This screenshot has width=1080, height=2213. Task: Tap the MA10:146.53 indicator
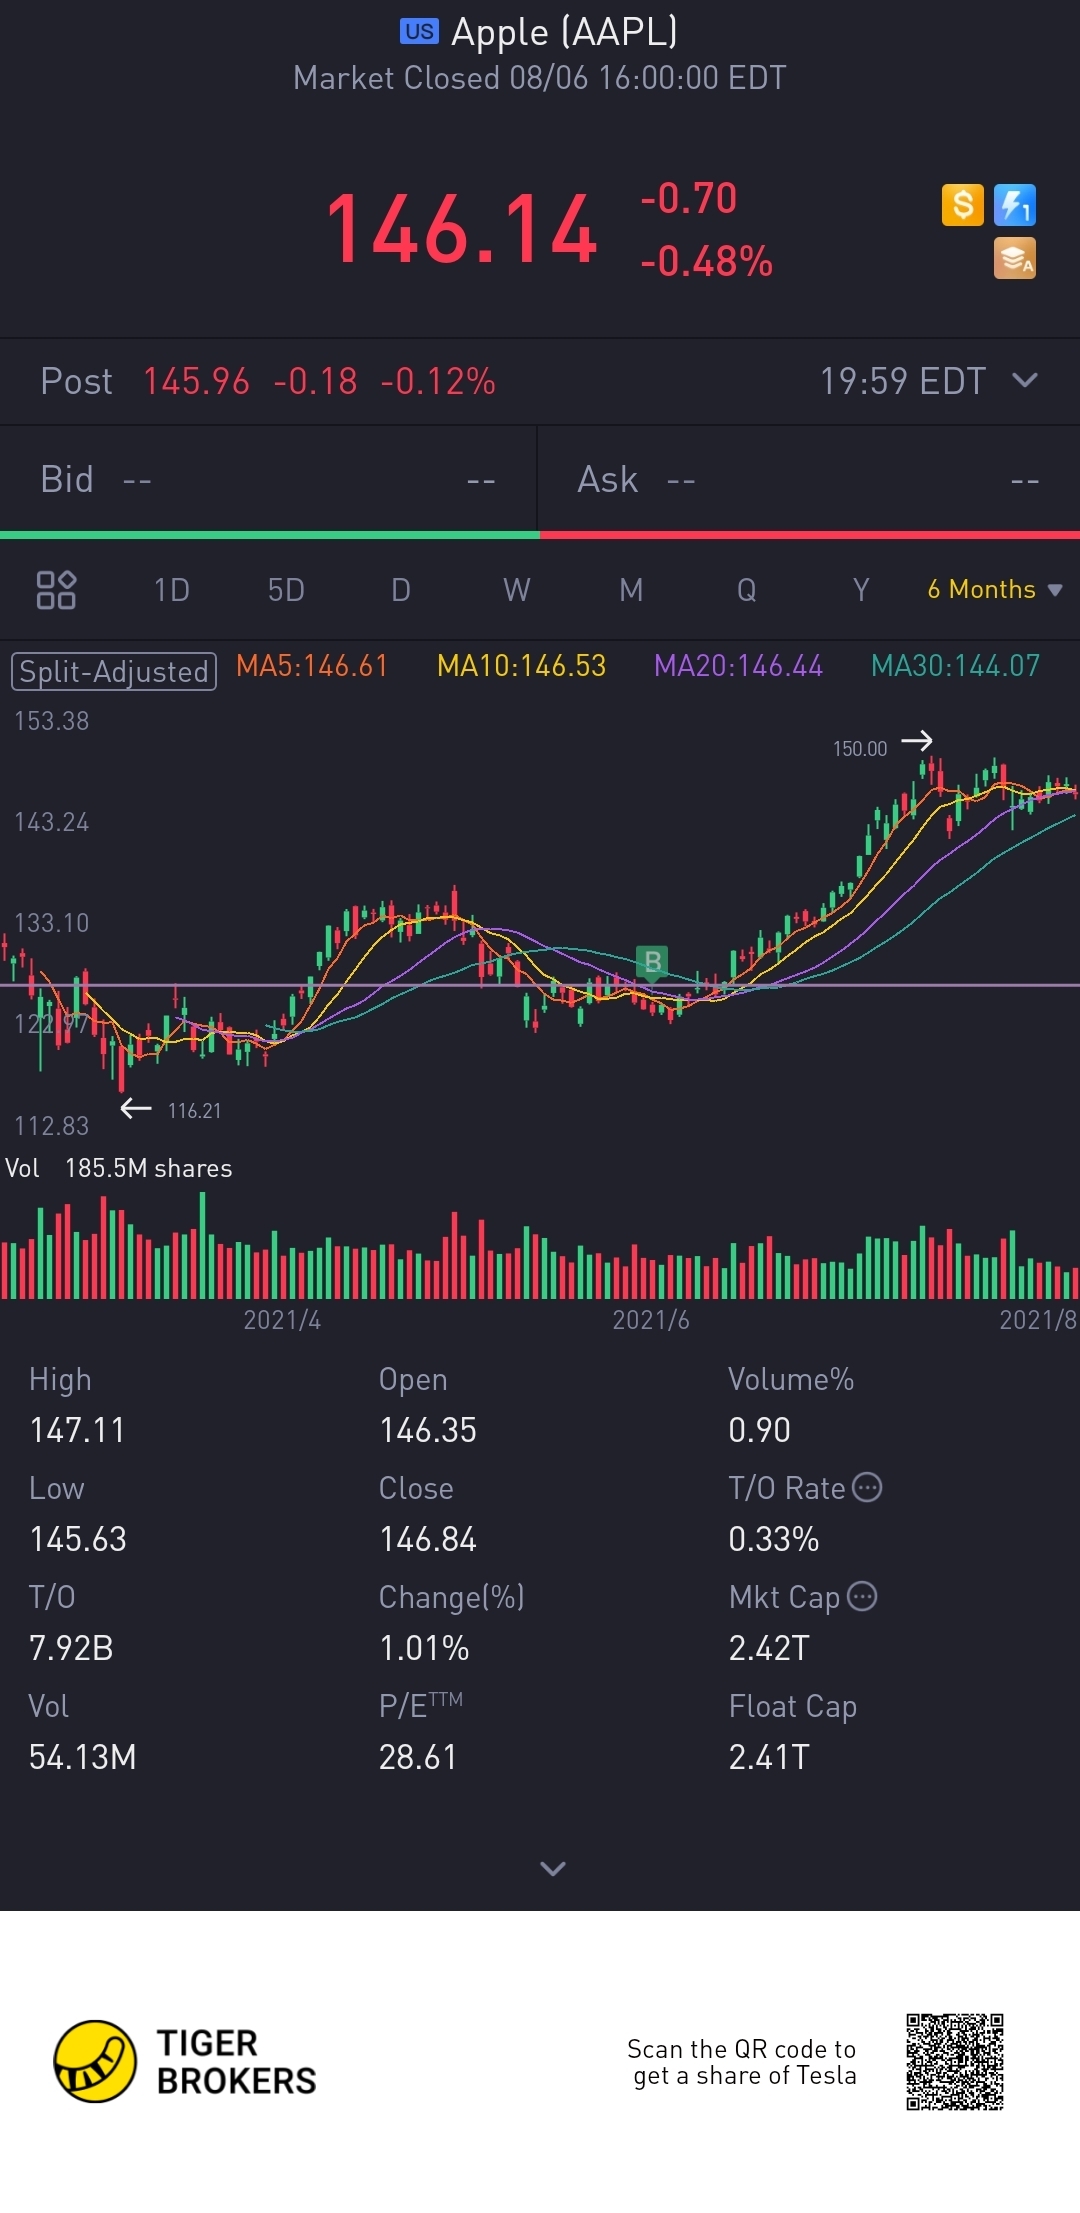tap(522, 666)
